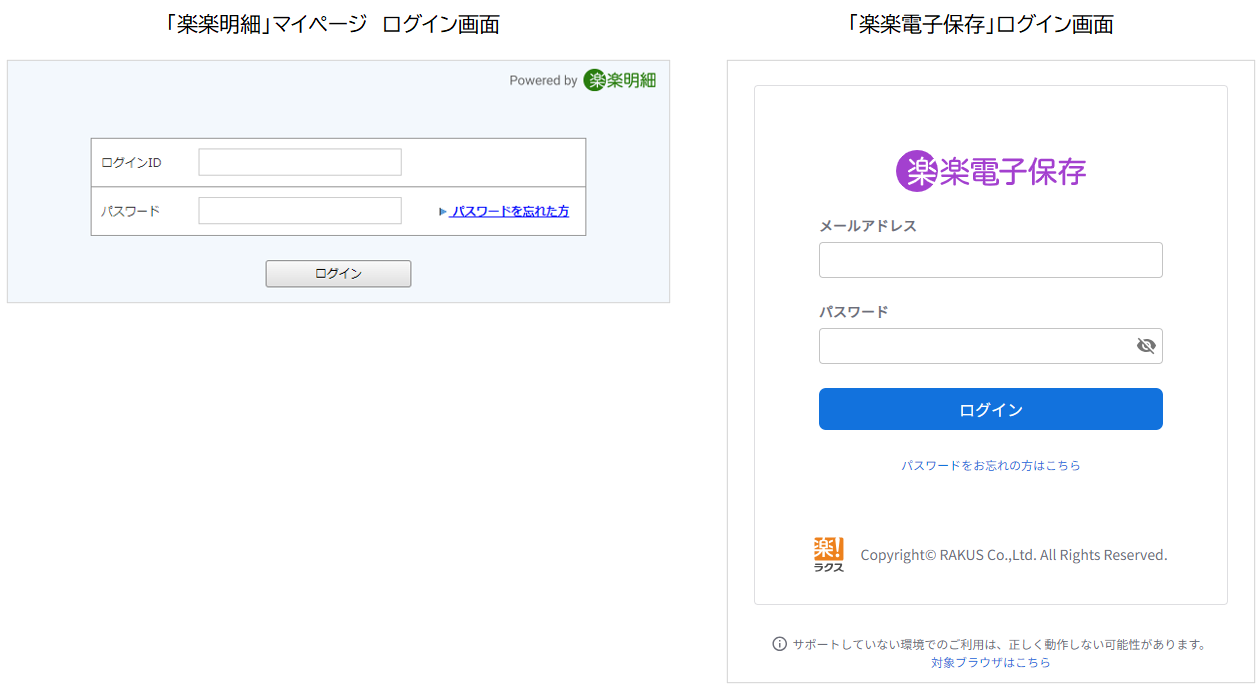This screenshot has height=688, width=1259.
Task: Click the purple 楽楽電子保存 logo
Action: click(x=990, y=171)
